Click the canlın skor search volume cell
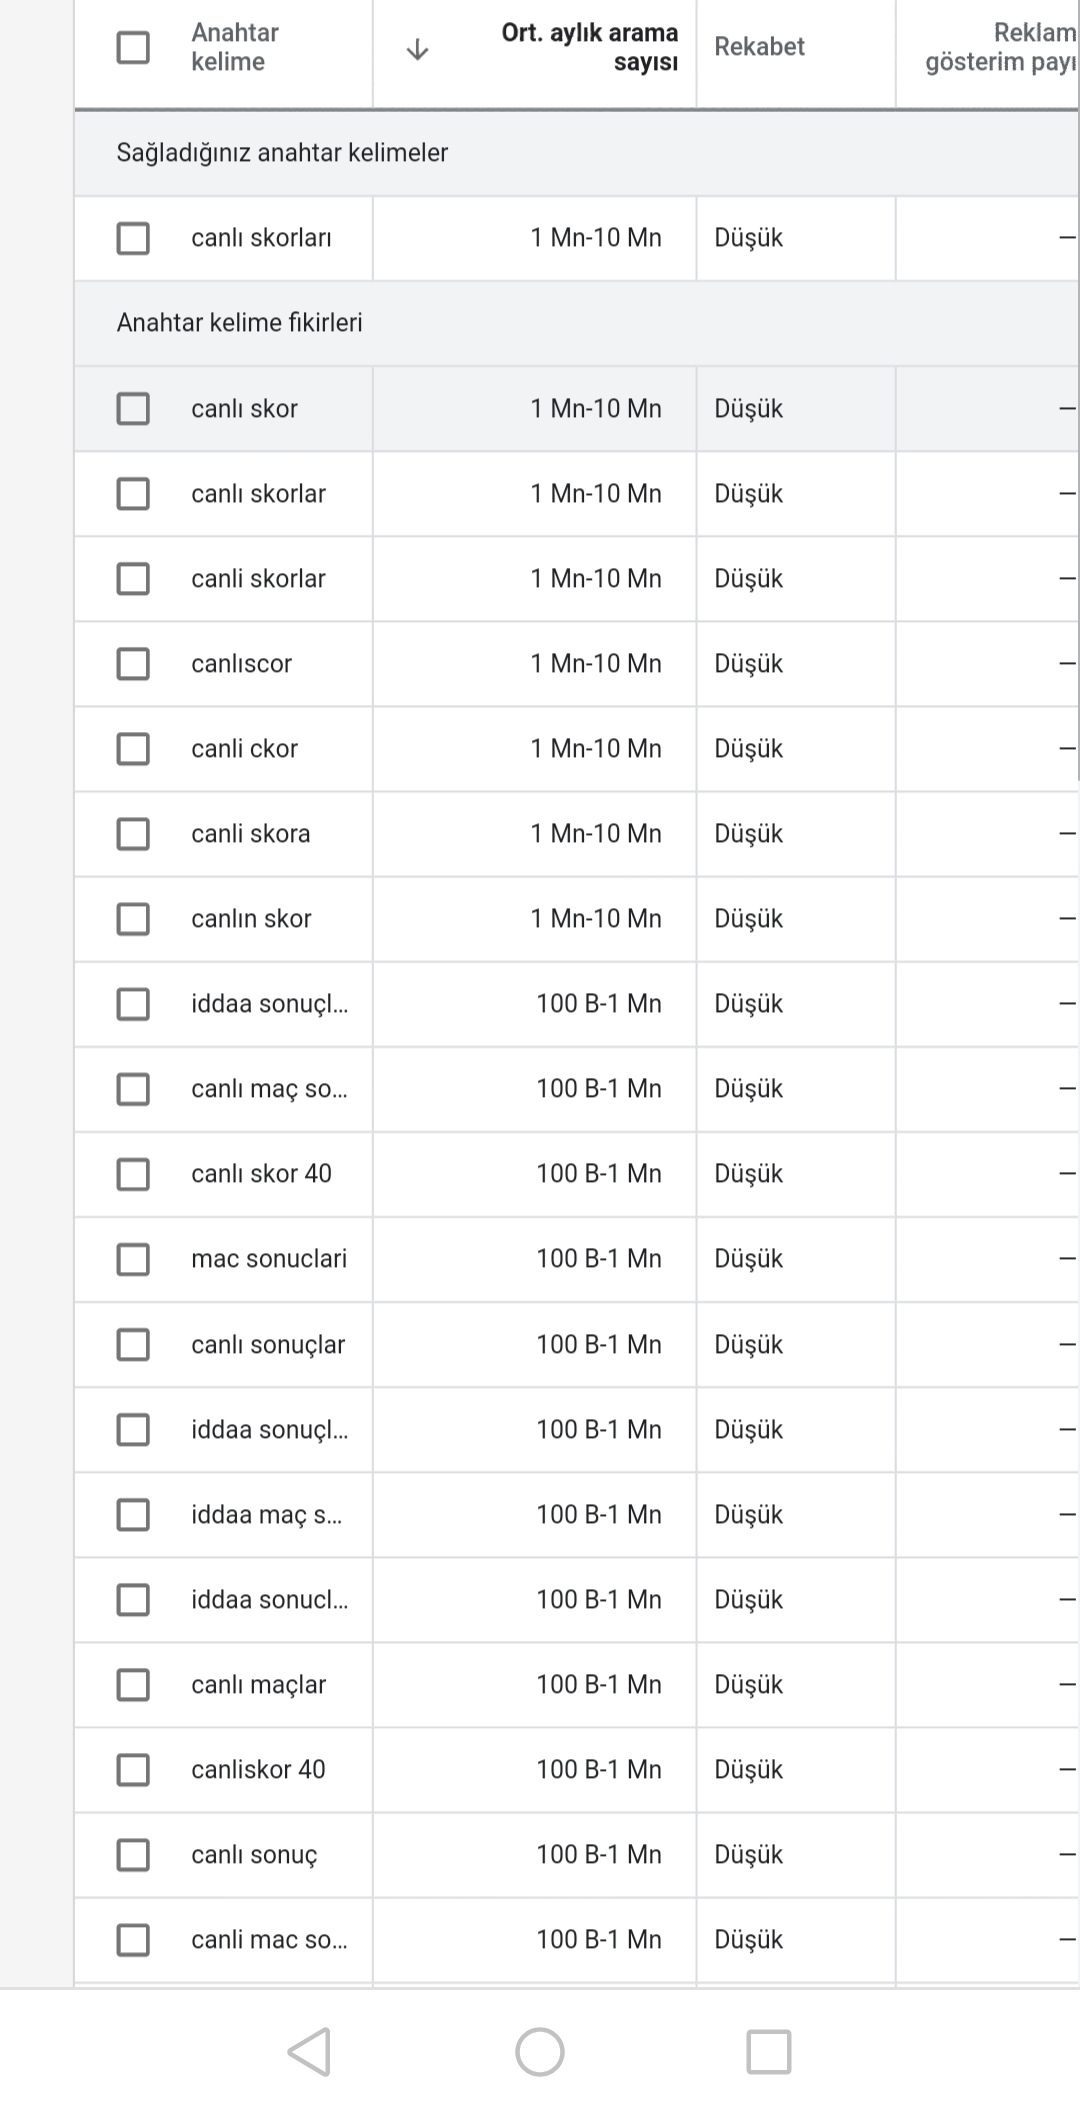Screen dimensions: 1080x2117 (x=535, y=919)
